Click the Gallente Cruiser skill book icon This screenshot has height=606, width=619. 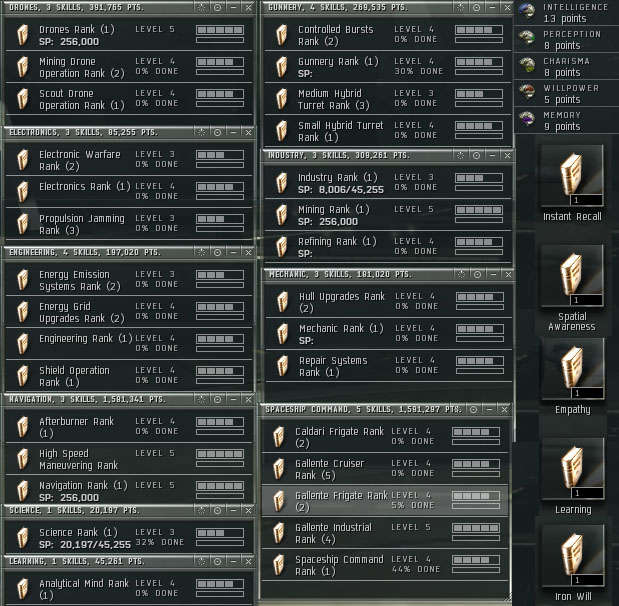coord(279,469)
